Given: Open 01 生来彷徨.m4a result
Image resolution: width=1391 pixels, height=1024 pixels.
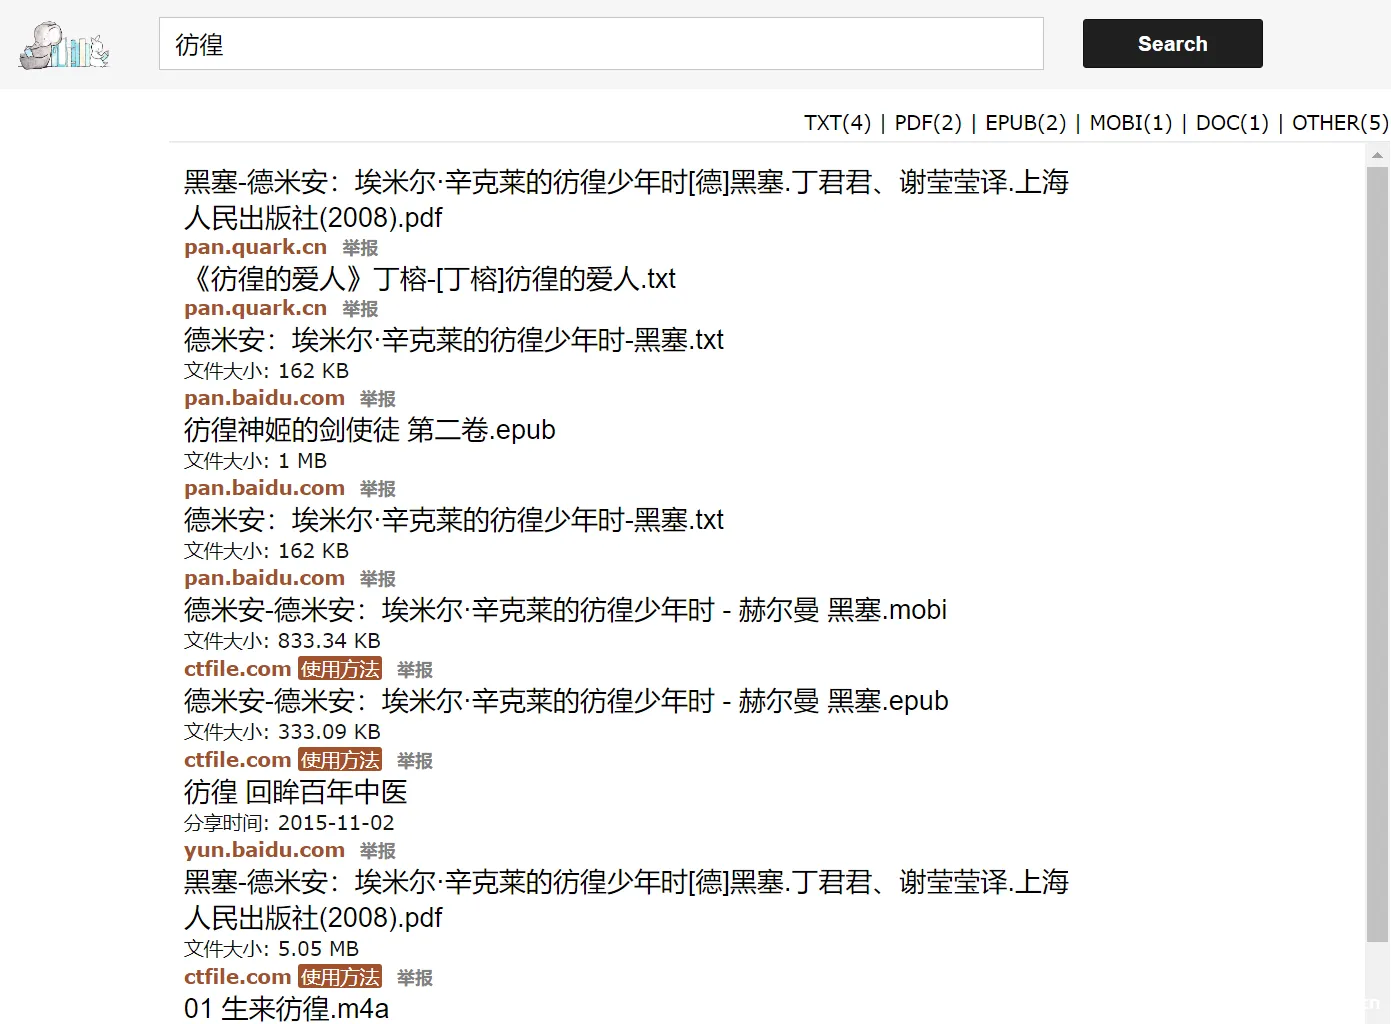Looking at the screenshot, I should pos(286,1008).
